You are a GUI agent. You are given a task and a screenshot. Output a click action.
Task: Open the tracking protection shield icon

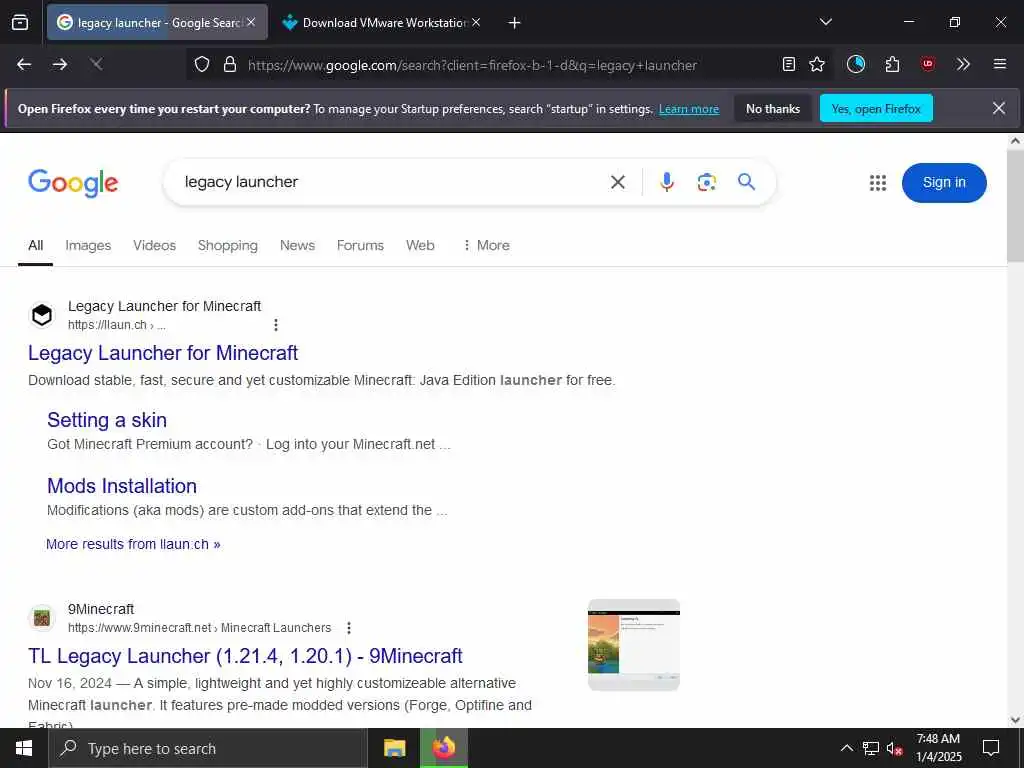coord(202,64)
